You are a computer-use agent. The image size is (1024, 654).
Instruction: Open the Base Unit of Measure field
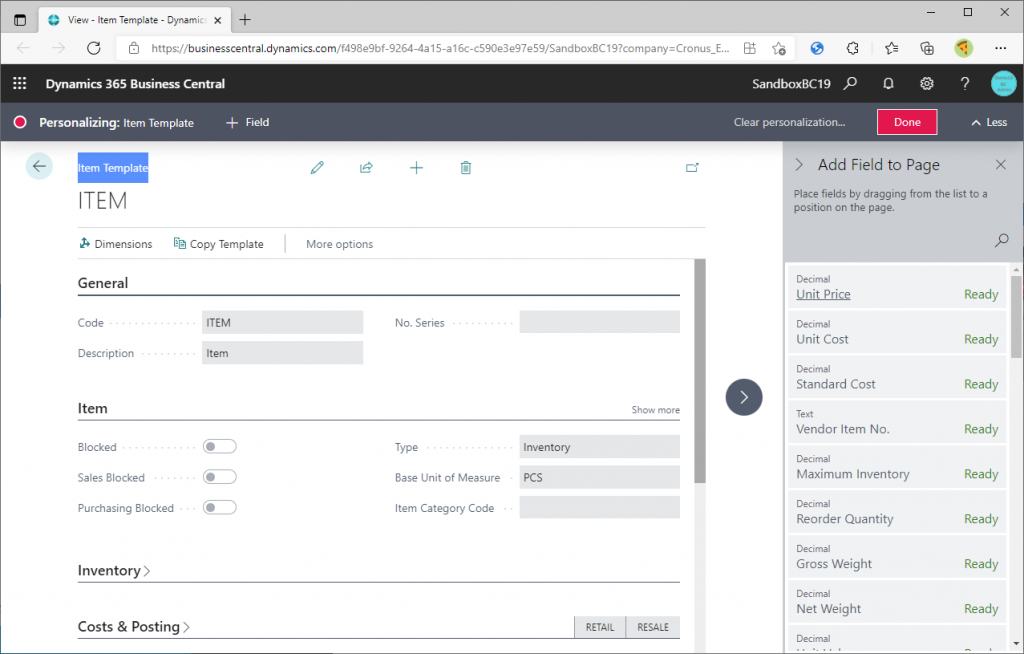(x=600, y=477)
